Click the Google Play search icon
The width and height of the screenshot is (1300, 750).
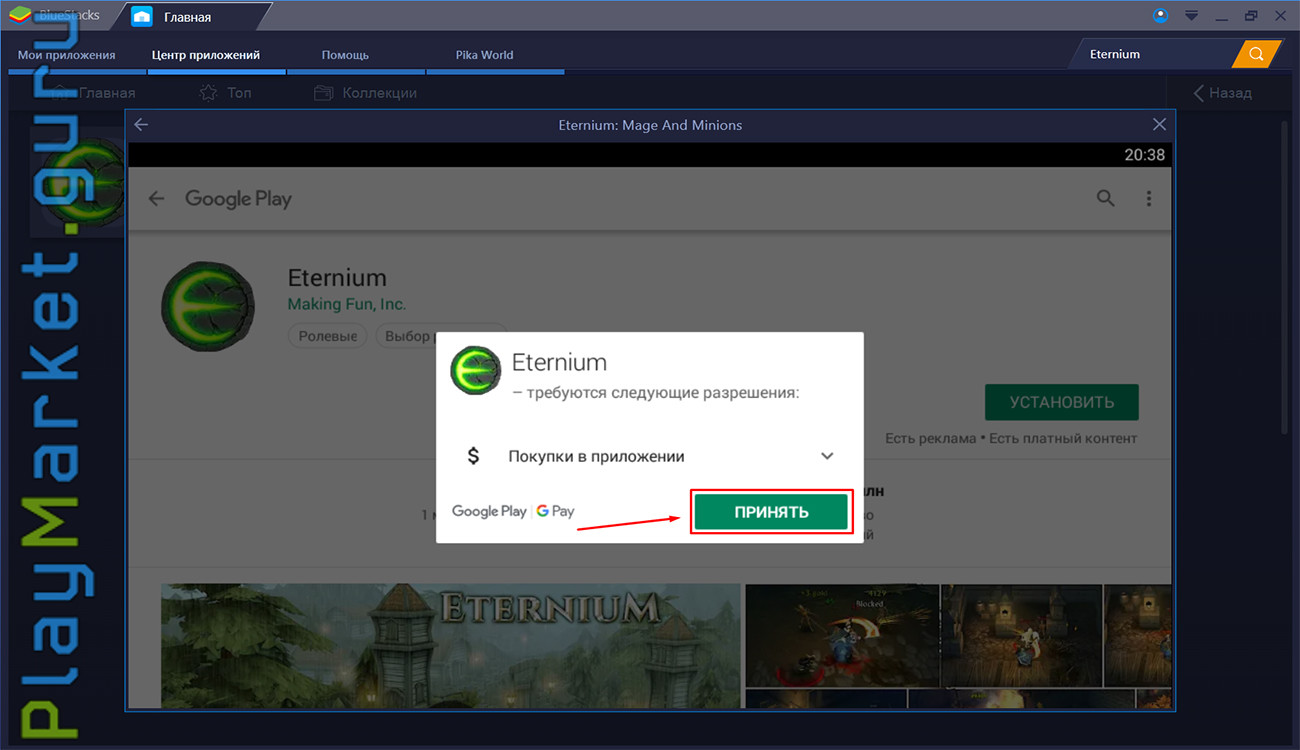(1105, 198)
